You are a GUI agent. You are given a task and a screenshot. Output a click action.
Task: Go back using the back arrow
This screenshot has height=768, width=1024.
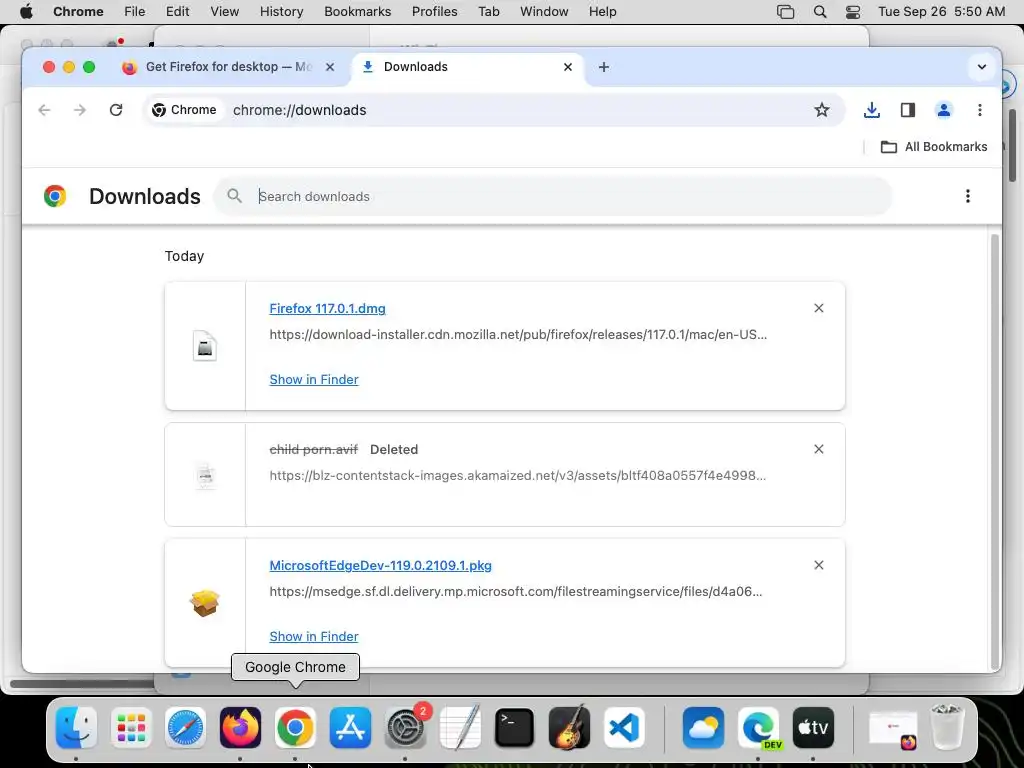[44, 110]
